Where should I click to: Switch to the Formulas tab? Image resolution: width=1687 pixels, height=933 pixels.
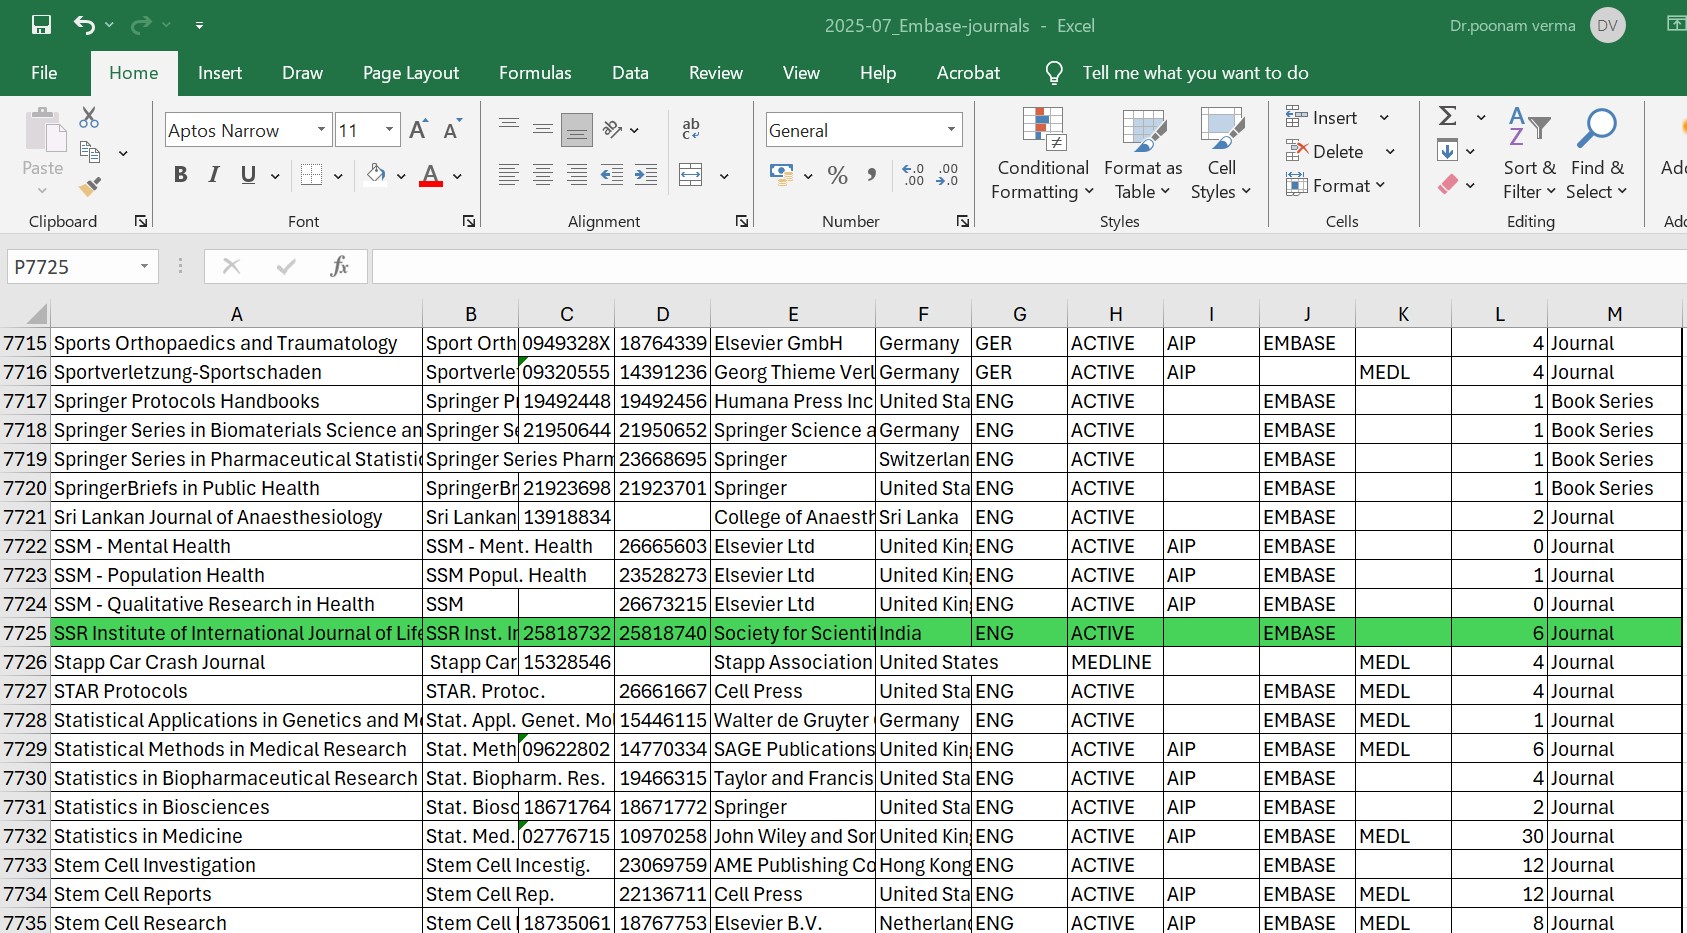tap(535, 73)
